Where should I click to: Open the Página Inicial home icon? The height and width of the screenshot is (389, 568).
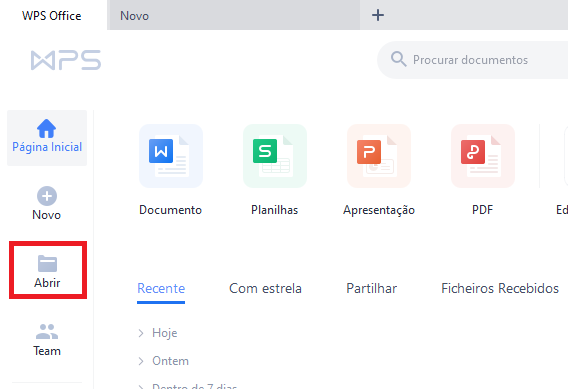(x=46, y=129)
